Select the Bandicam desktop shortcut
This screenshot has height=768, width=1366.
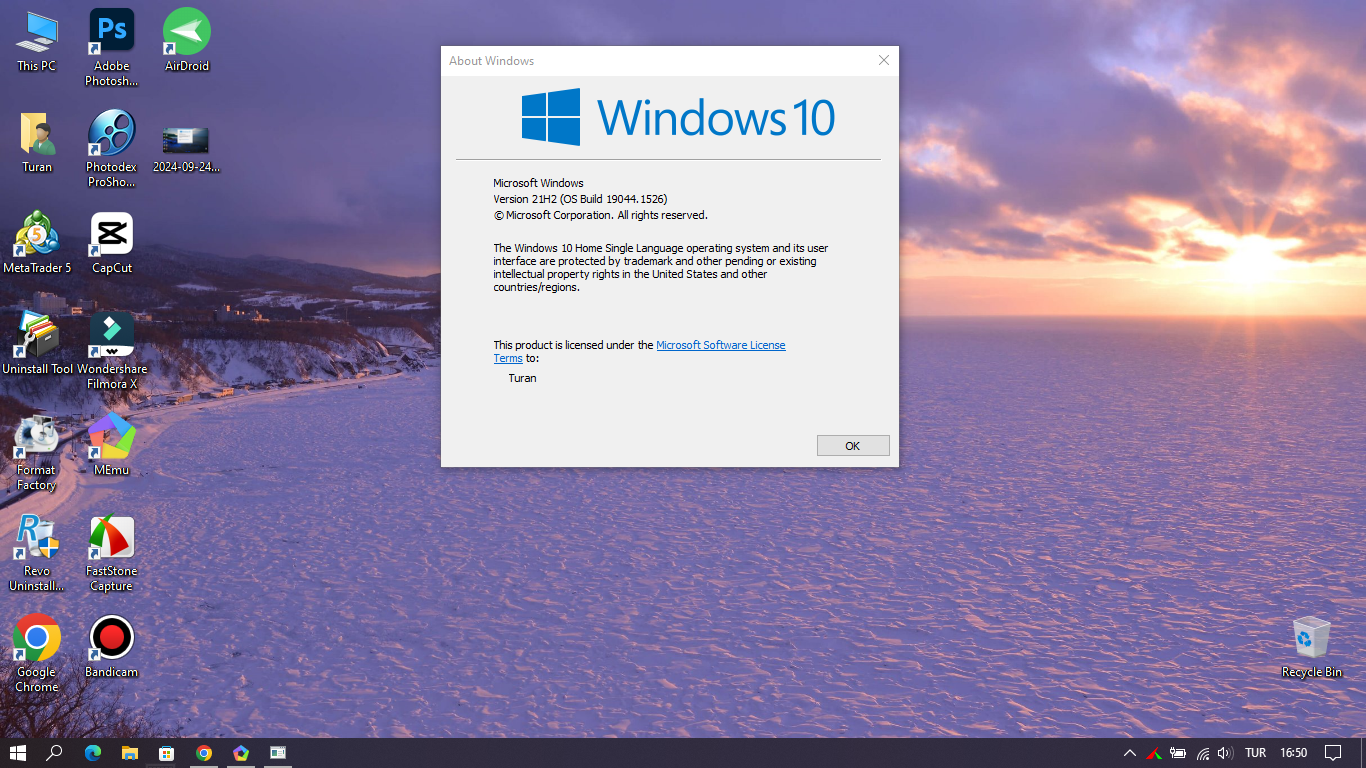point(111,647)
